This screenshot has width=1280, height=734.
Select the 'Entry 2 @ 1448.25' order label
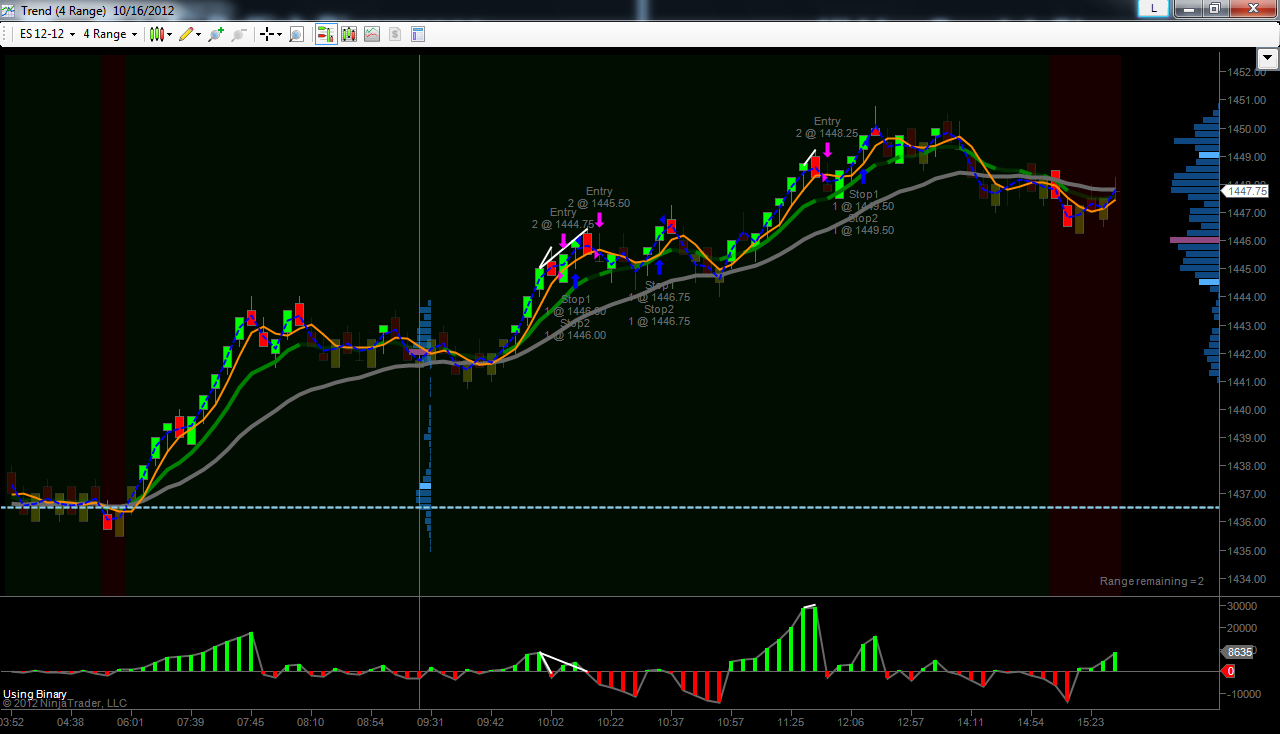click(827, 127)
